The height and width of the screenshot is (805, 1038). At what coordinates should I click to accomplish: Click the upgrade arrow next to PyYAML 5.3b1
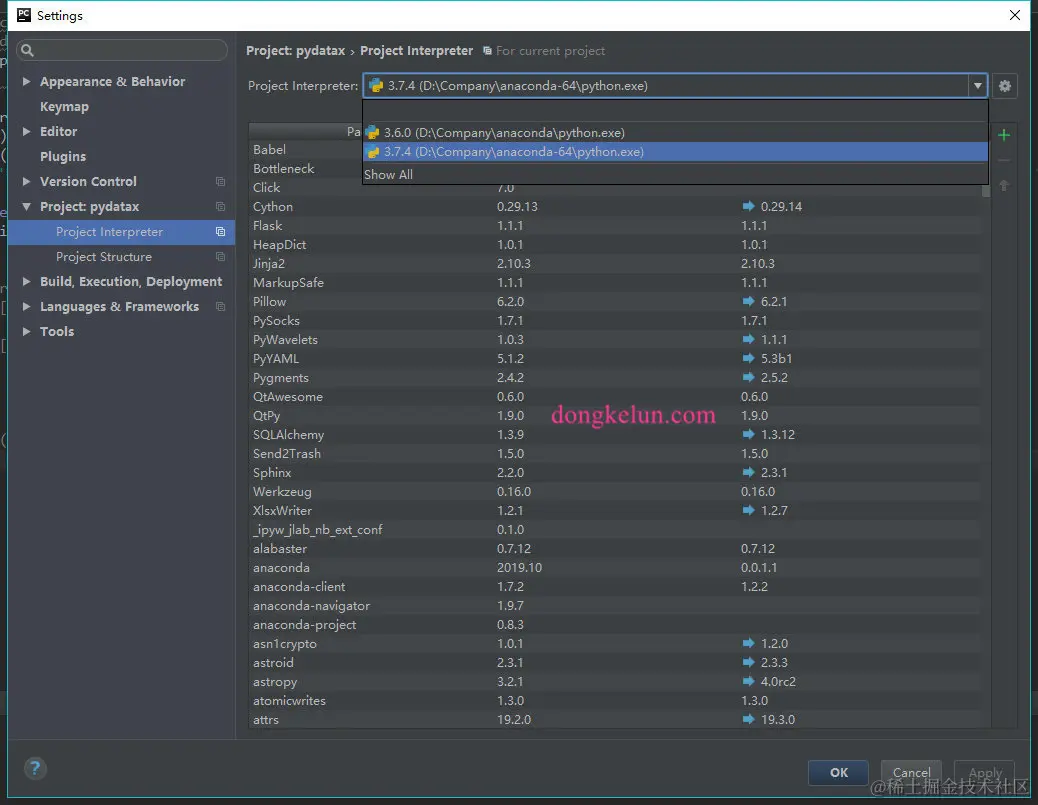748,358
